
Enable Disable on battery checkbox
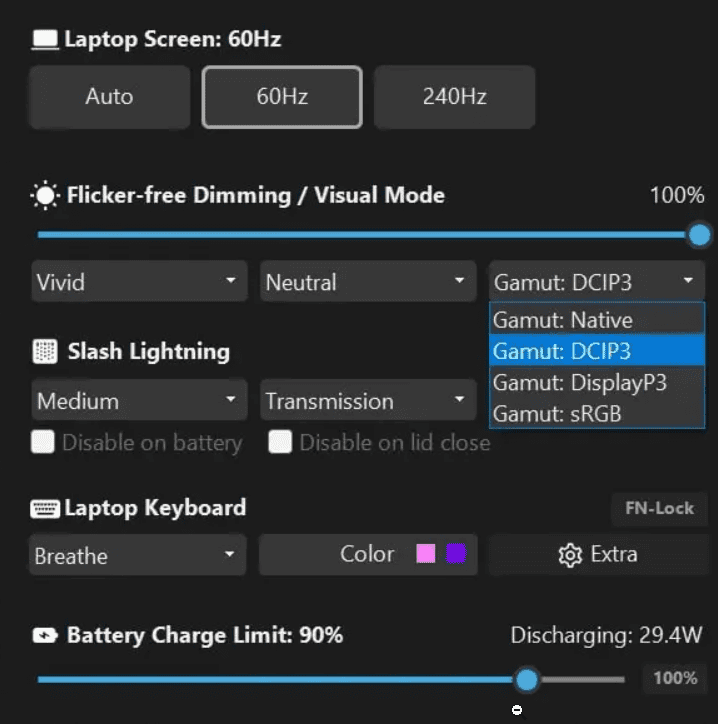[43, 442]
